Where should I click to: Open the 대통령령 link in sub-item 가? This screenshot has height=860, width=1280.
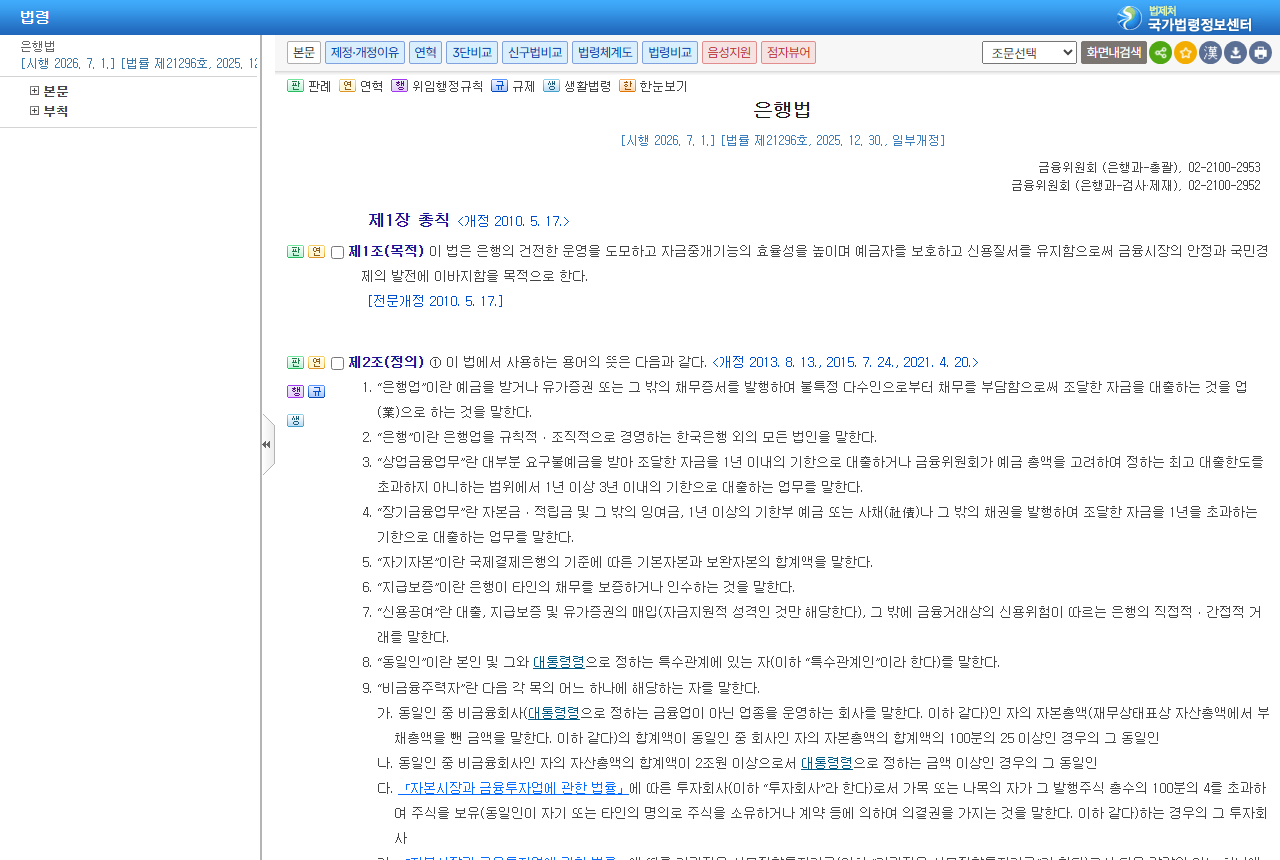pos(554,713)
